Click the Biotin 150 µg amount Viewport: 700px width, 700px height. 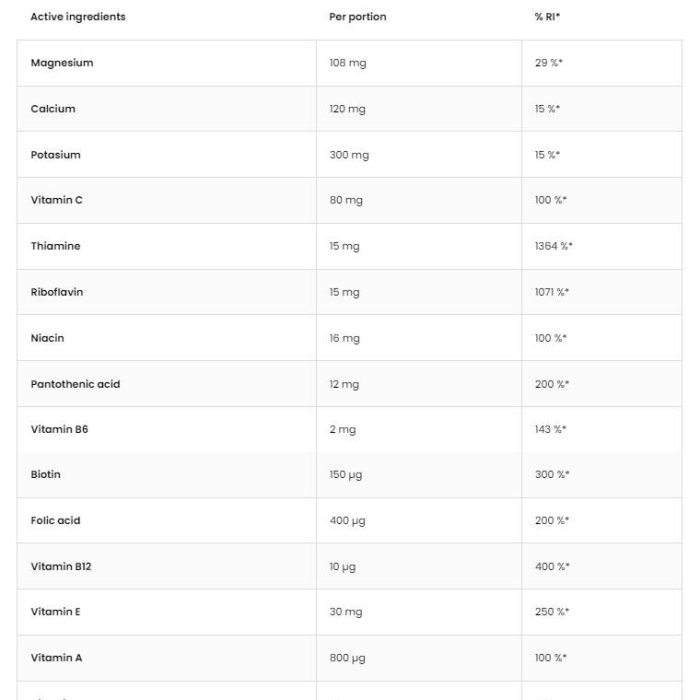click(346, 475)
